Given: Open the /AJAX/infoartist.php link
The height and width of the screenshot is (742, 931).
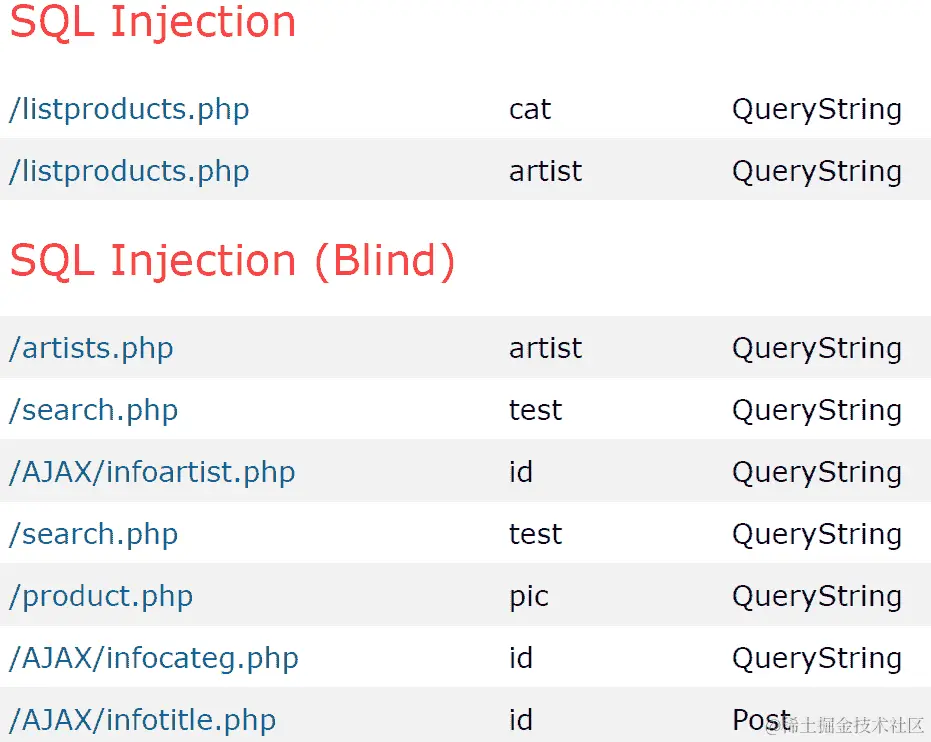Looking at the screenshot, I should coord(152,472).
